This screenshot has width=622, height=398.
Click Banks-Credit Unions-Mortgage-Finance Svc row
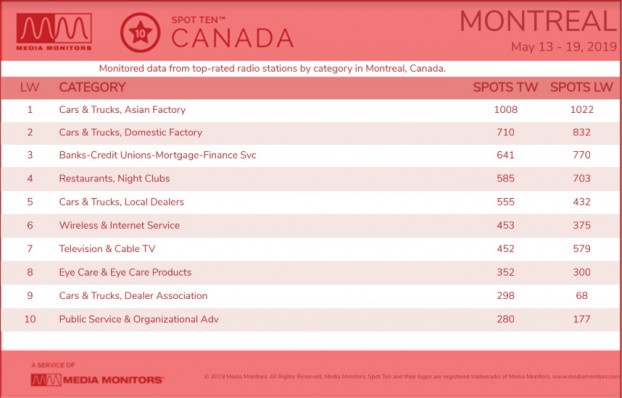point(311,155)
